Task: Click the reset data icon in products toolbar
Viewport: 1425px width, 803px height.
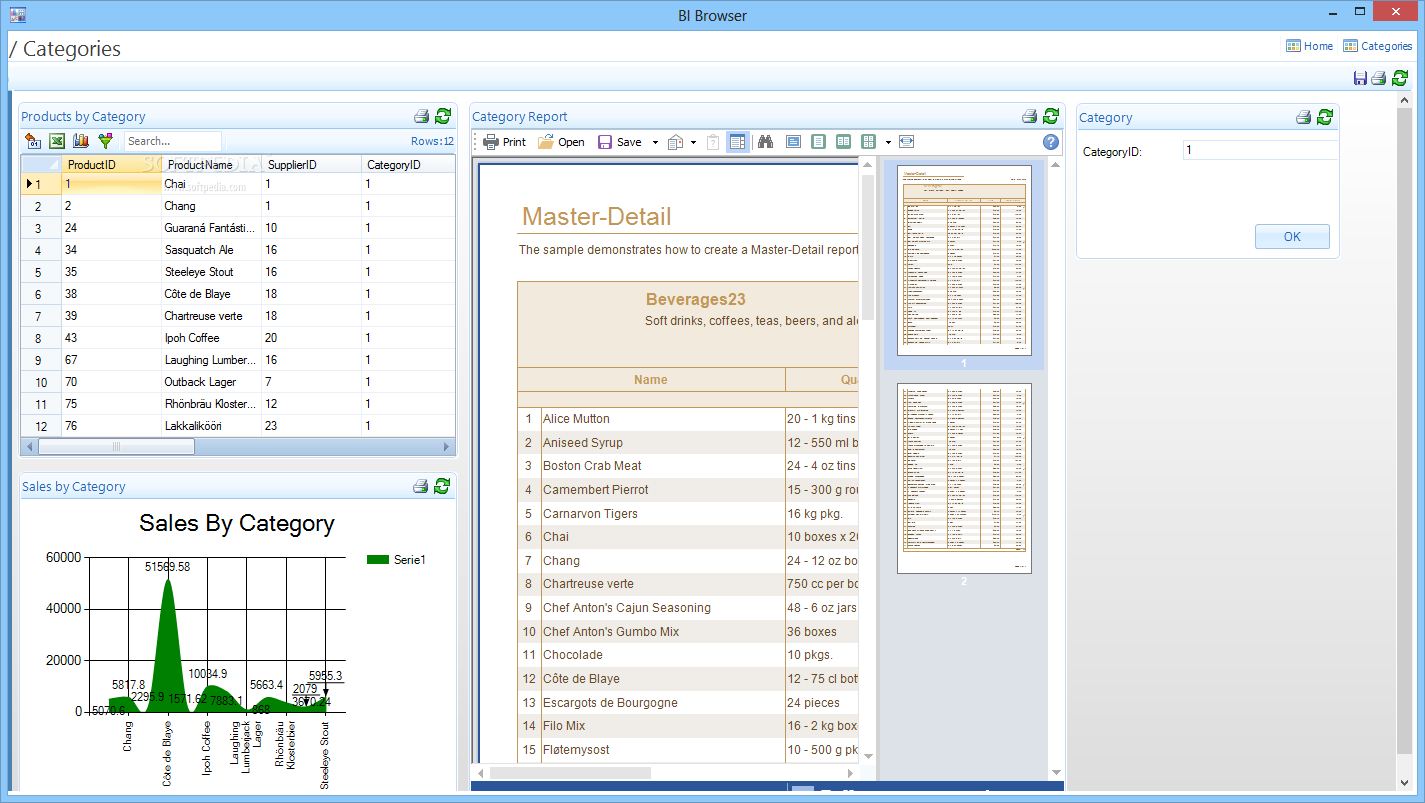Action: (x=33, y=141)
